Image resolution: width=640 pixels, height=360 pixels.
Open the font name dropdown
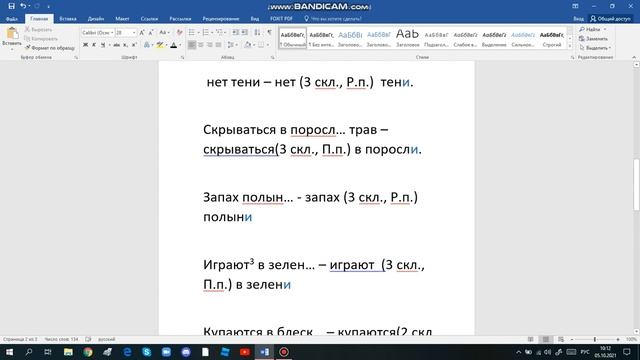[112, 32]
